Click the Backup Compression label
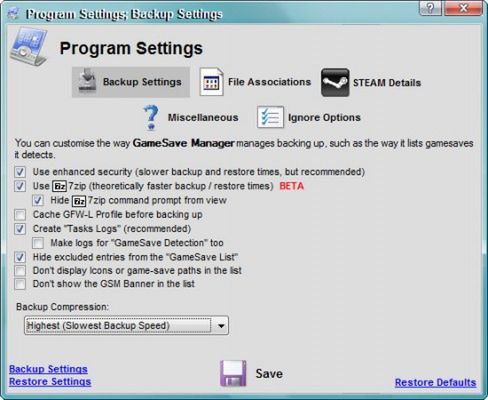The width and height of the screenshot is (488, 400). [x=63, y=307]
